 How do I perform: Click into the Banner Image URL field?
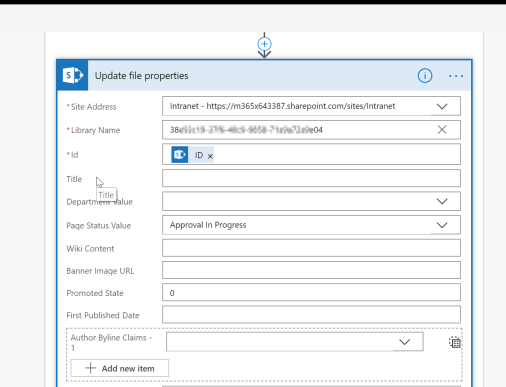tap(311, 270)
